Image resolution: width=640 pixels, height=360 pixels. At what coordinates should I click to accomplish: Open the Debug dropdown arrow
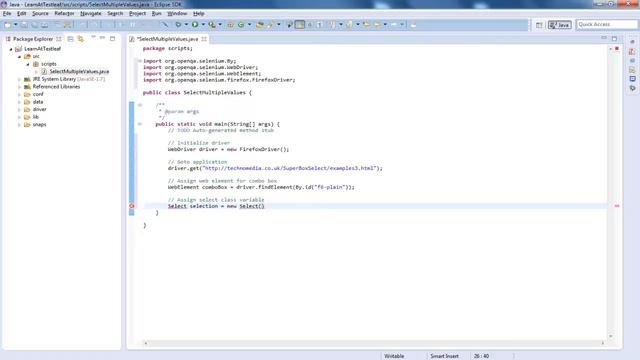pyautogui.click(x=186, y=24)
